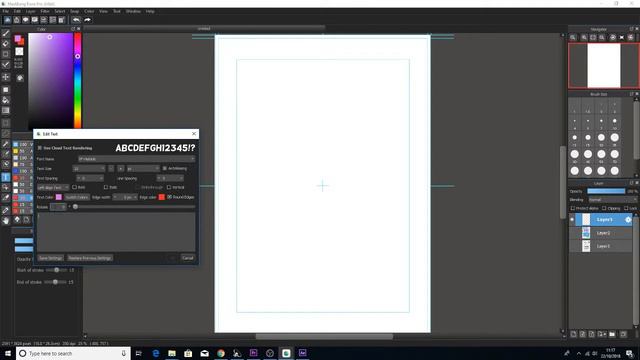The height and width of the screenshot is (360, 640).
Task: Open the Text Spacing dropdown
Action: tap(90, 178)
